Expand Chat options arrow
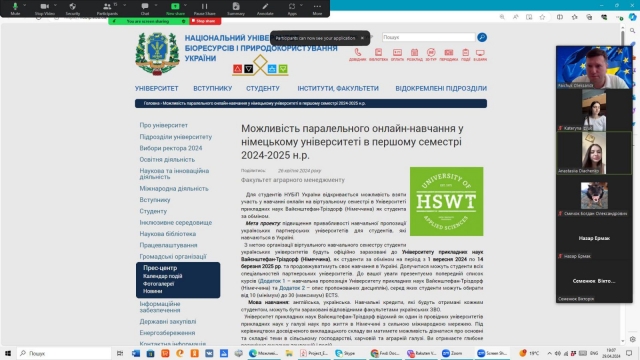The width and height of the screenshot is (640, 360). 156,5
